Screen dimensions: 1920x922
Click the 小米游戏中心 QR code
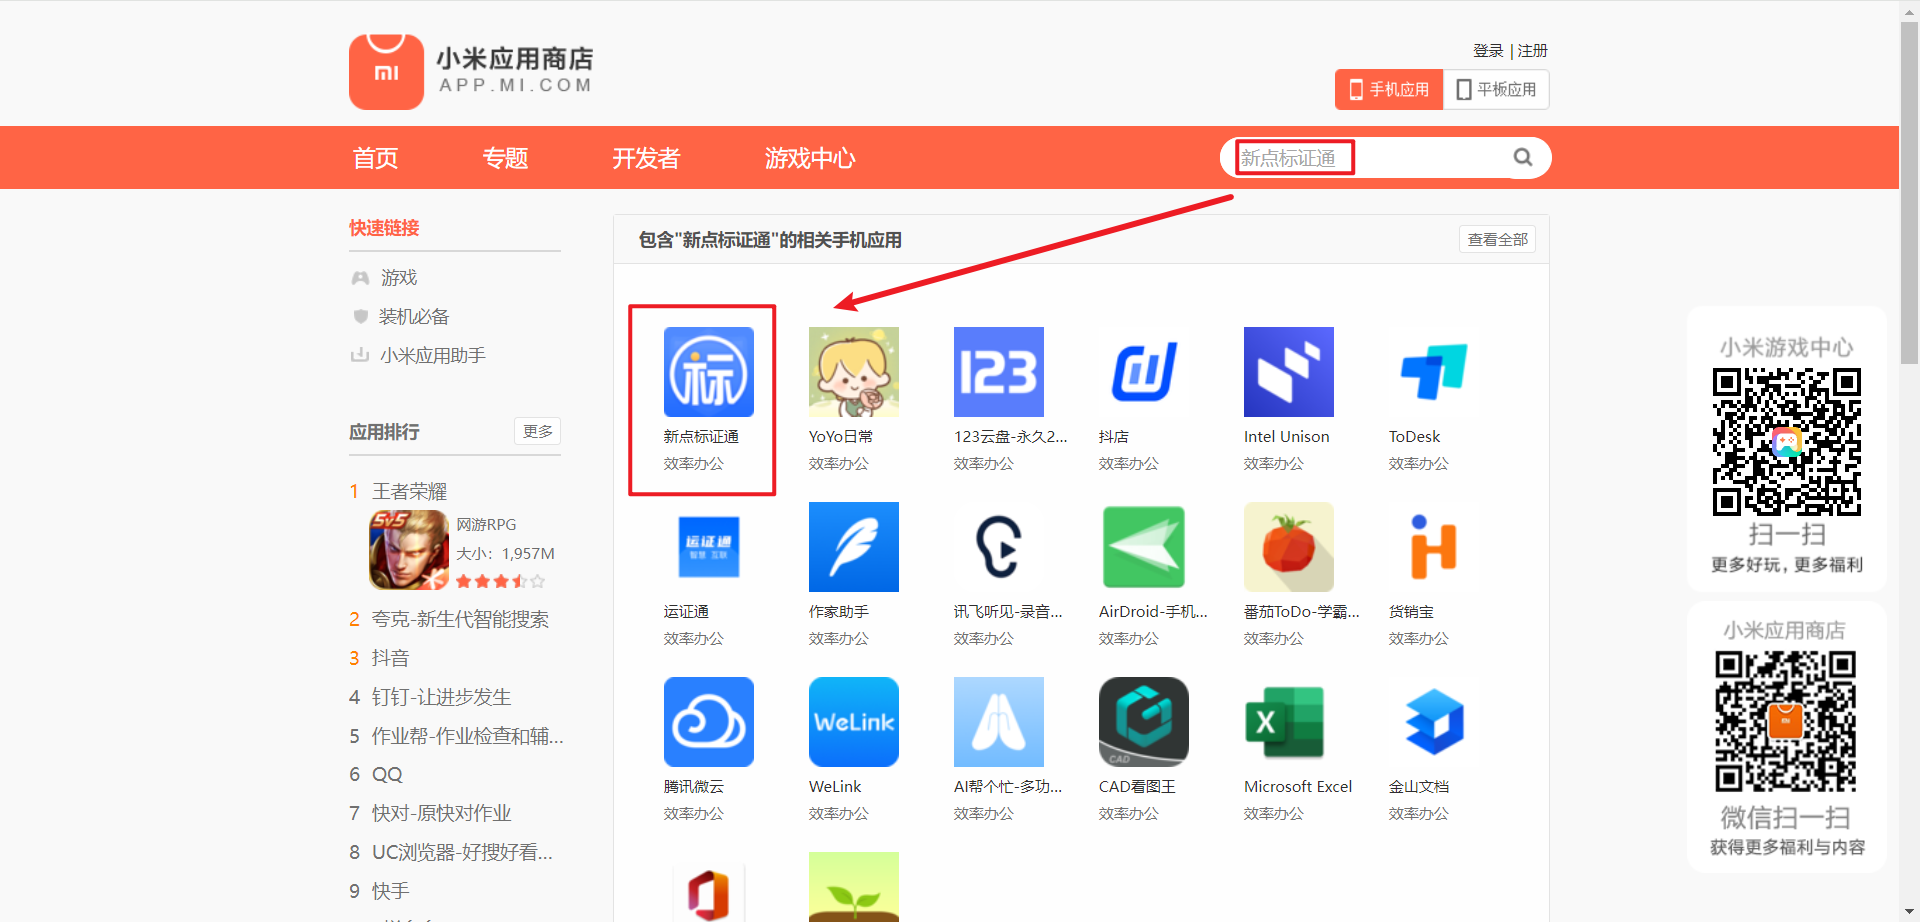point(1787,441)
